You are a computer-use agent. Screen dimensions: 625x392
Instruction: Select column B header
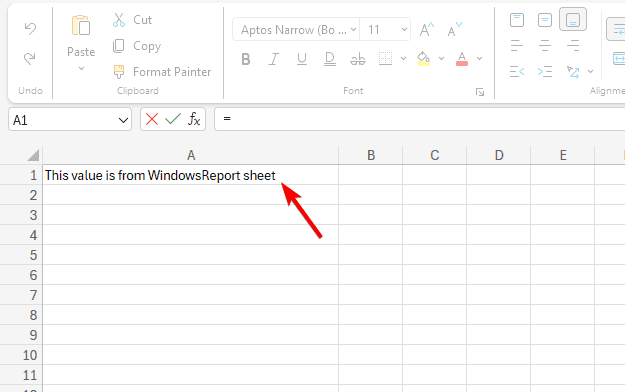(371, 155)
